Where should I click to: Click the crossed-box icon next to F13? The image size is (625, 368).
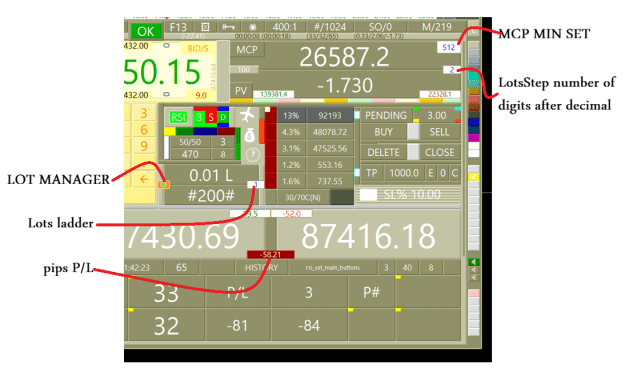point(205,27)
